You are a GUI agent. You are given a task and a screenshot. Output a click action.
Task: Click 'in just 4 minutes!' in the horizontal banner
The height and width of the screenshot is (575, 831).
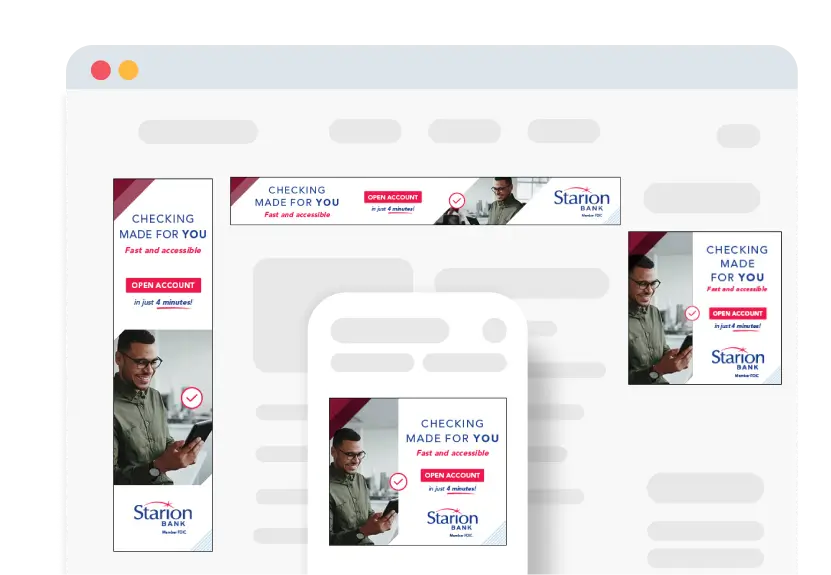point(393,209)
